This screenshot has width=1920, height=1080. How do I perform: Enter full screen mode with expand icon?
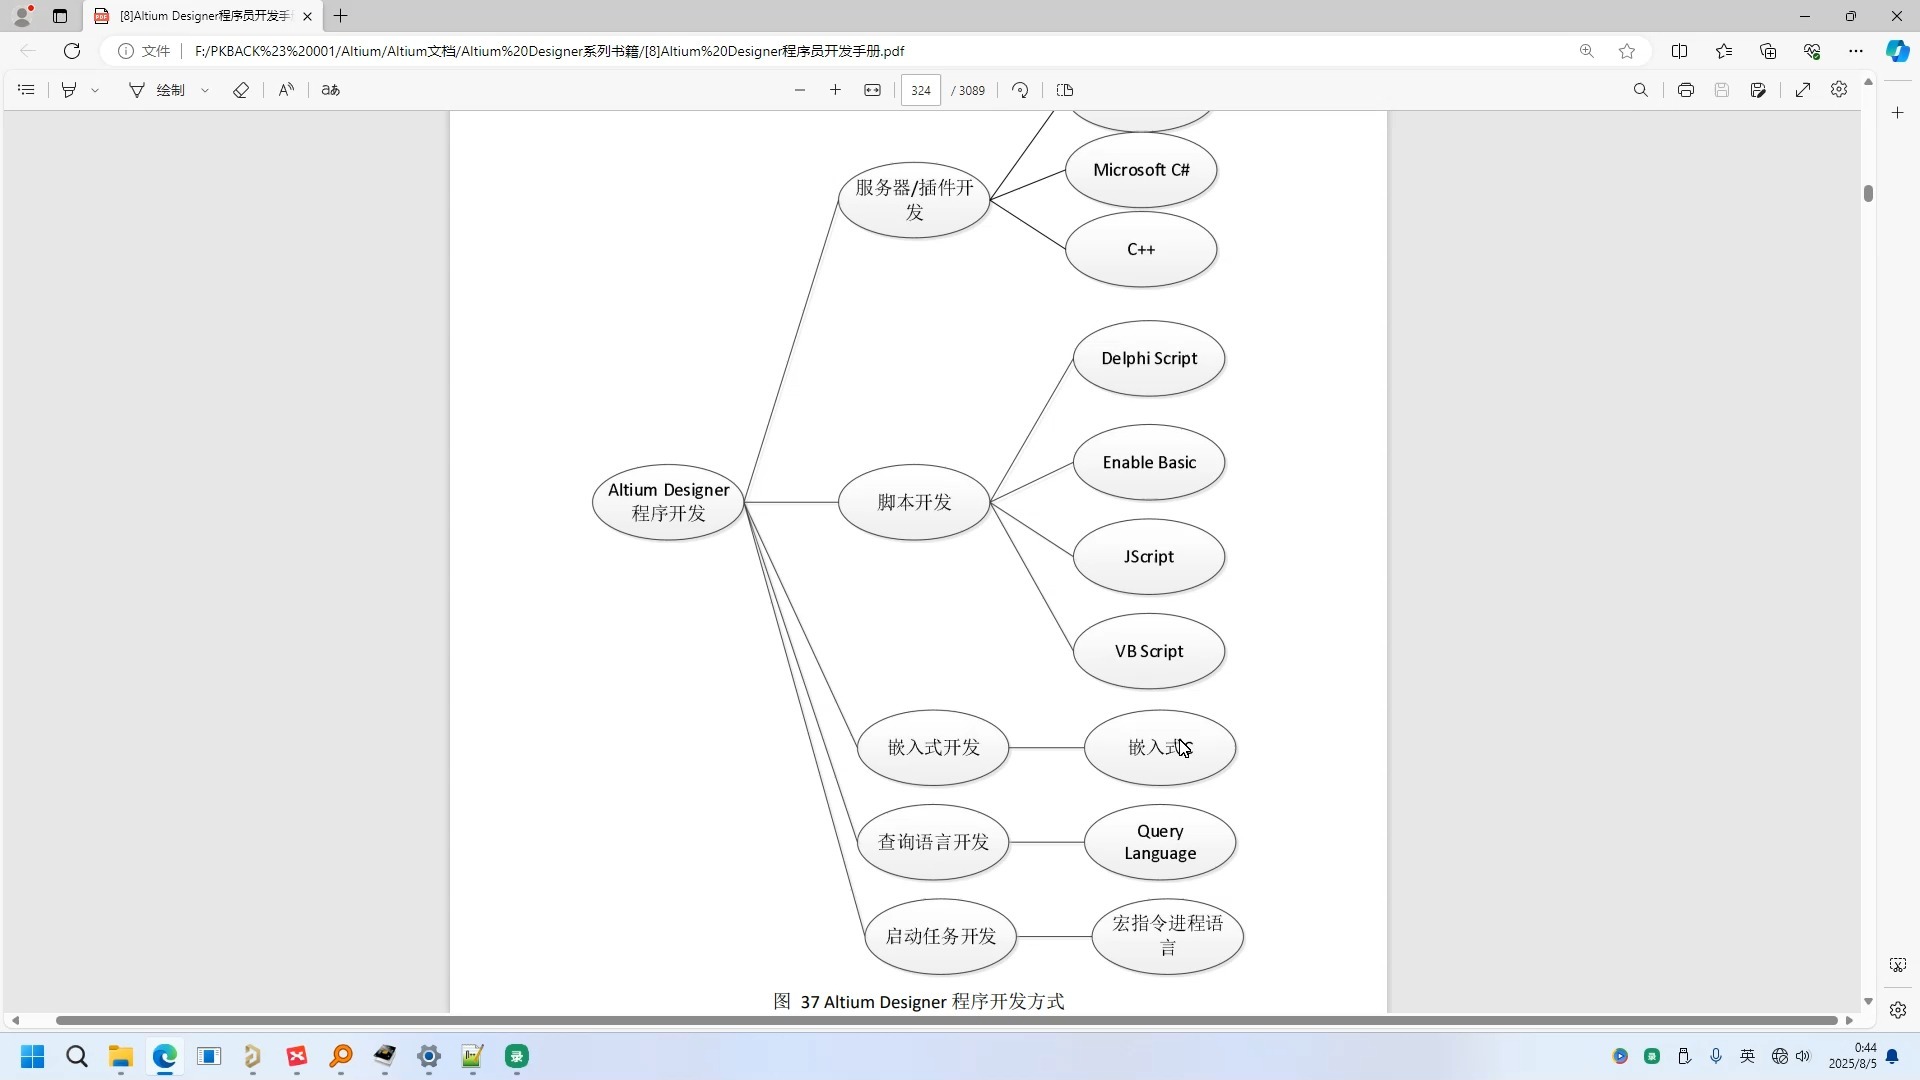[x=1803, y=90]
